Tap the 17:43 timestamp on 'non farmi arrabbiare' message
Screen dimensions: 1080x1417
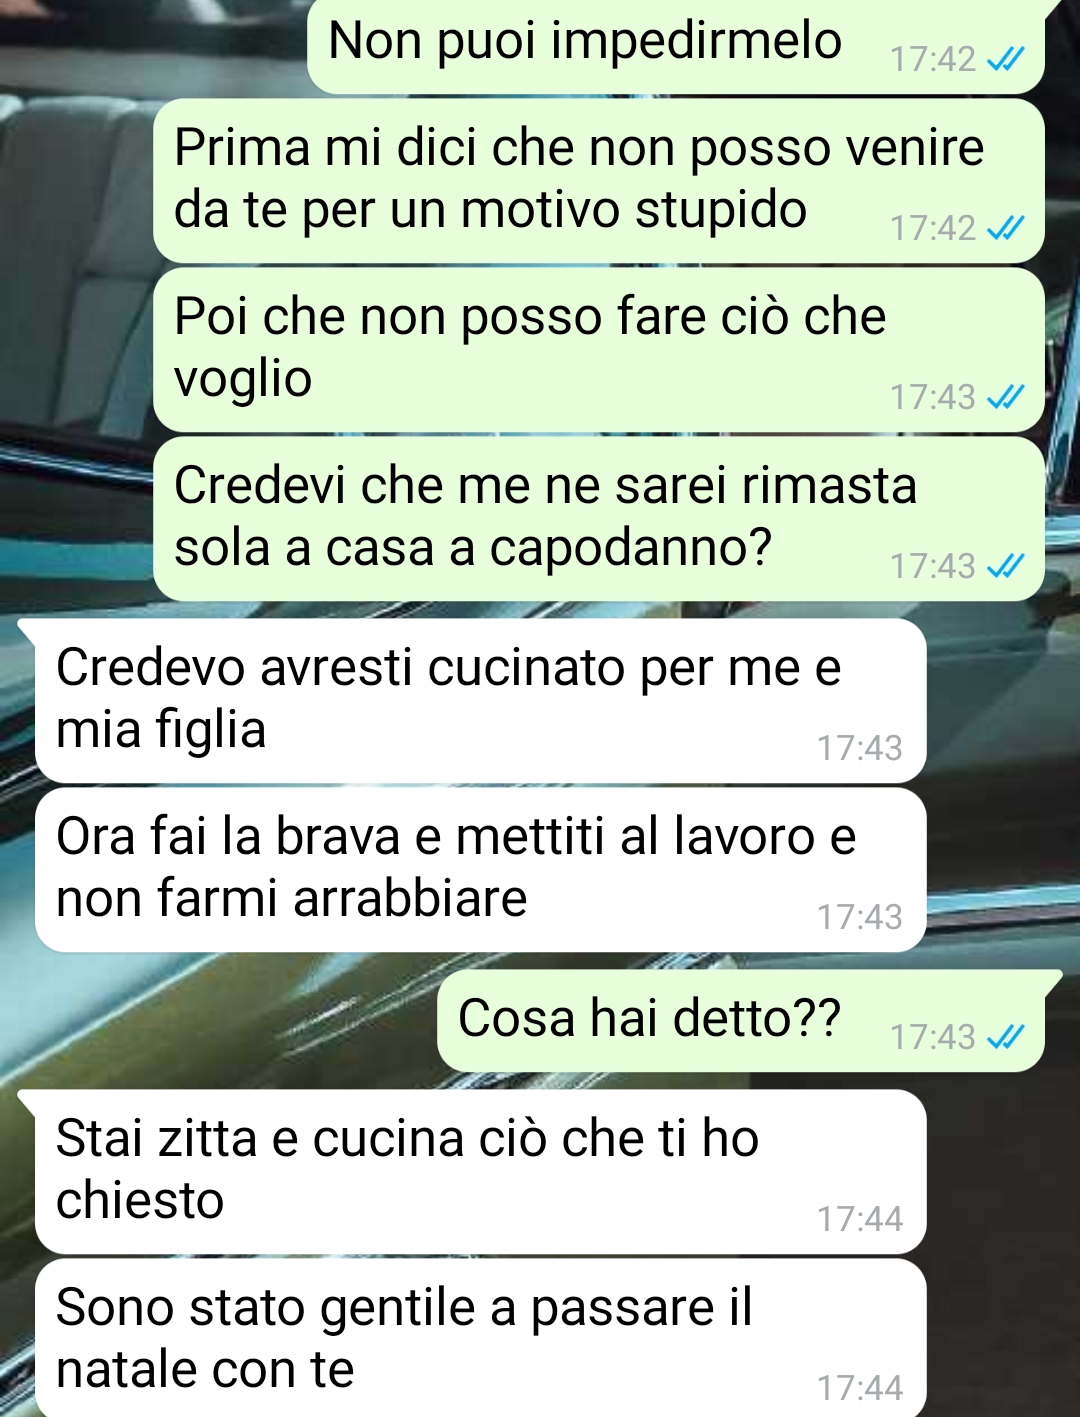coord(859,918)
